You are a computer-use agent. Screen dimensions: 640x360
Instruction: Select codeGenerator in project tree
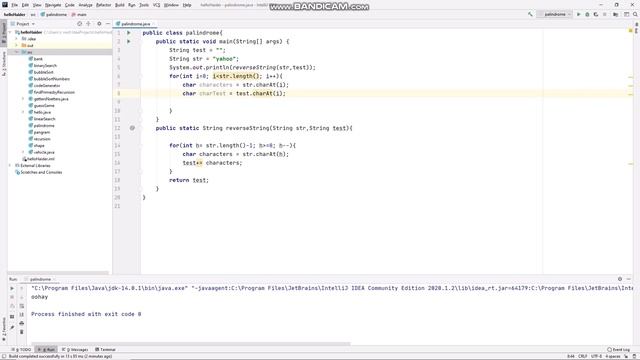point(47,85)
